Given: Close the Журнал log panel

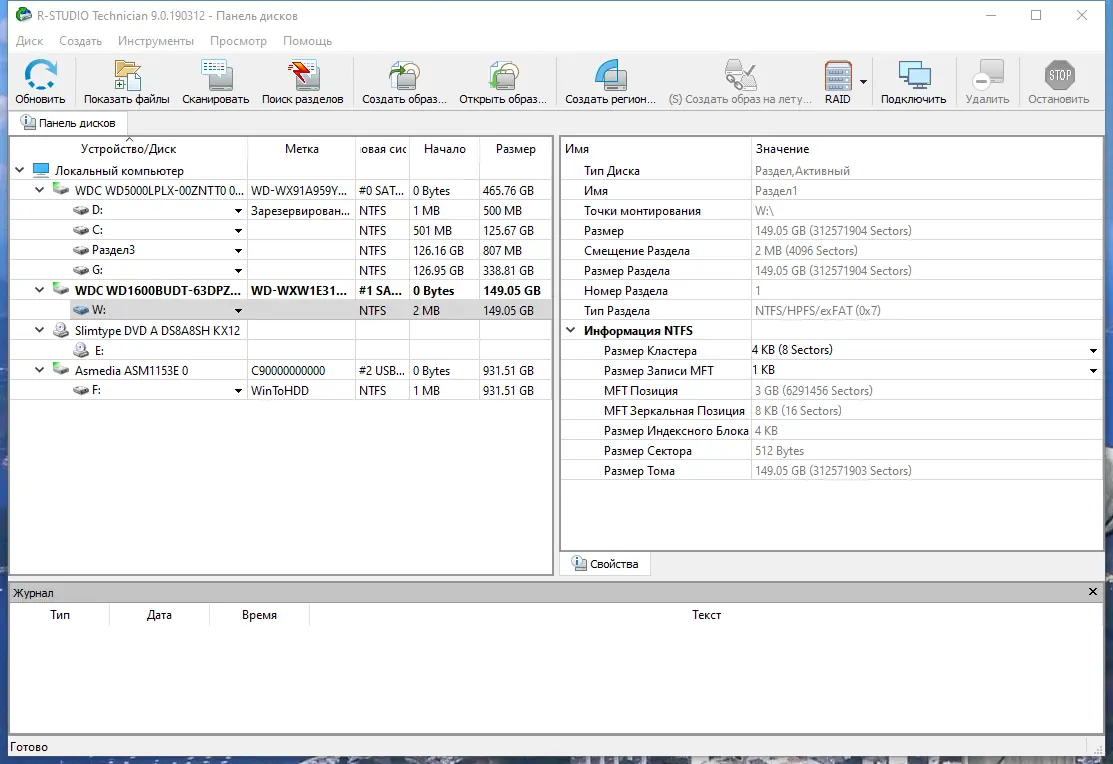Looking at the screenshot, I should click(x=1092, y=591).
